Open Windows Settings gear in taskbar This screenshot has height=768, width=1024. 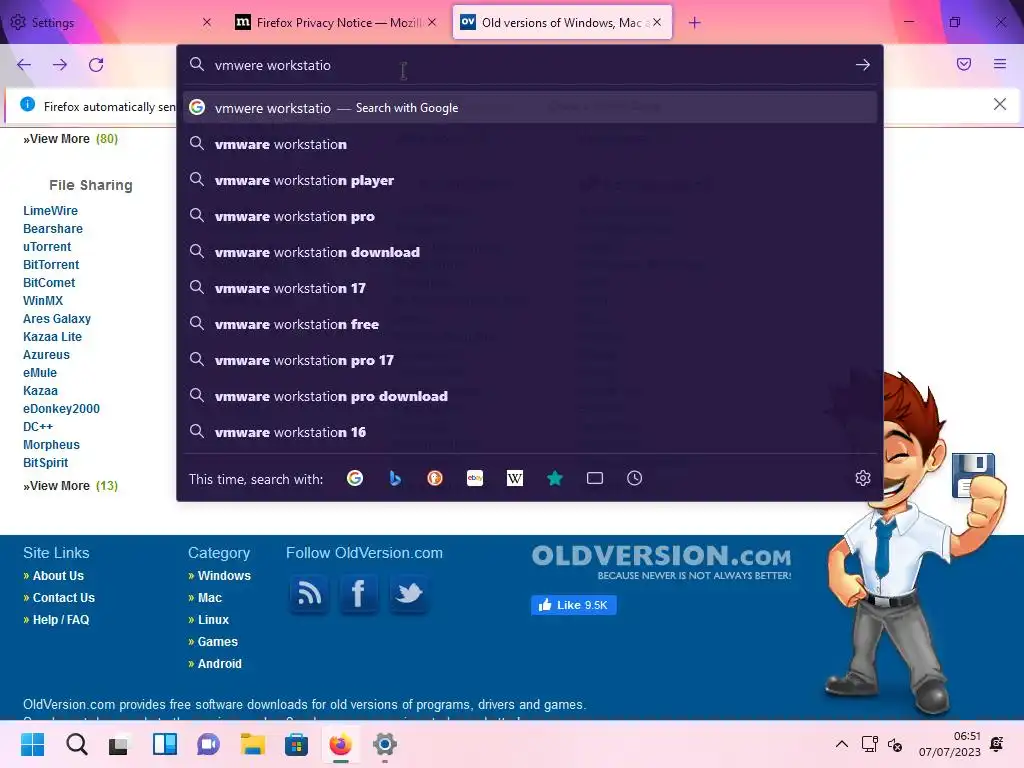pos(385,744)
